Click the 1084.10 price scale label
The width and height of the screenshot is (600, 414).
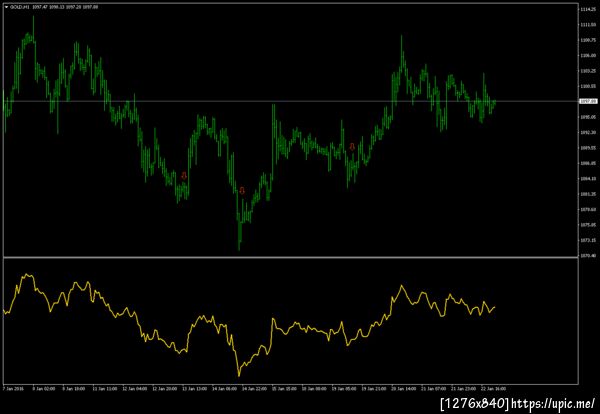point(588,178)
